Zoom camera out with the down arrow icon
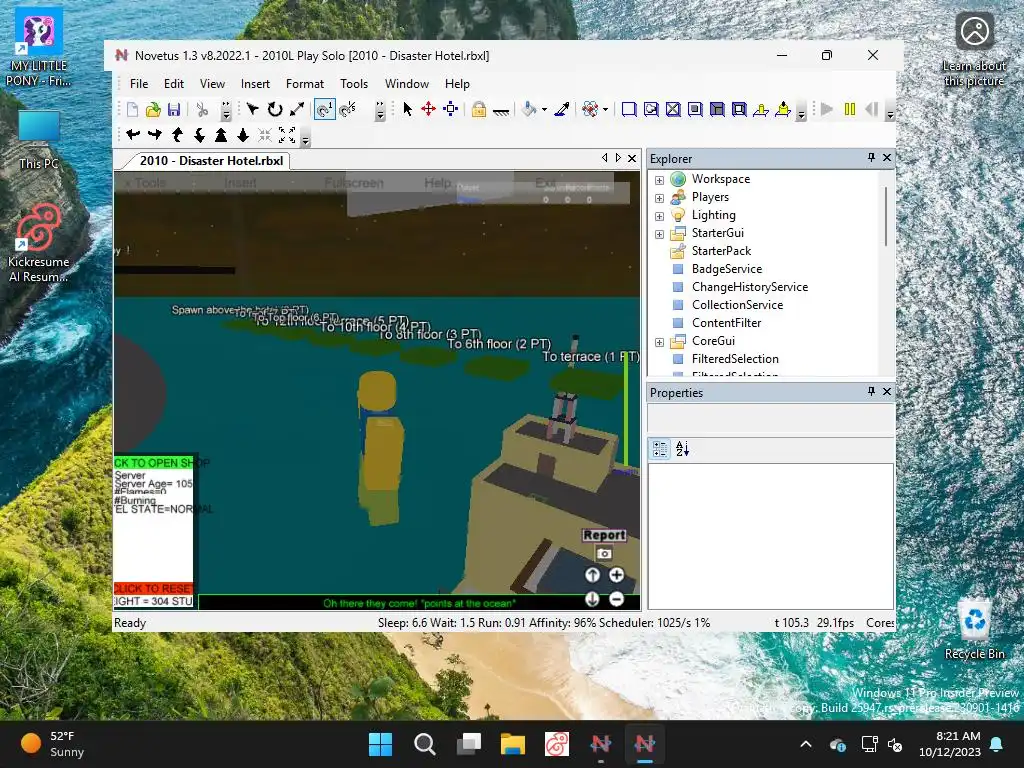Viewport: 1024px width, 768px height. 243,135
